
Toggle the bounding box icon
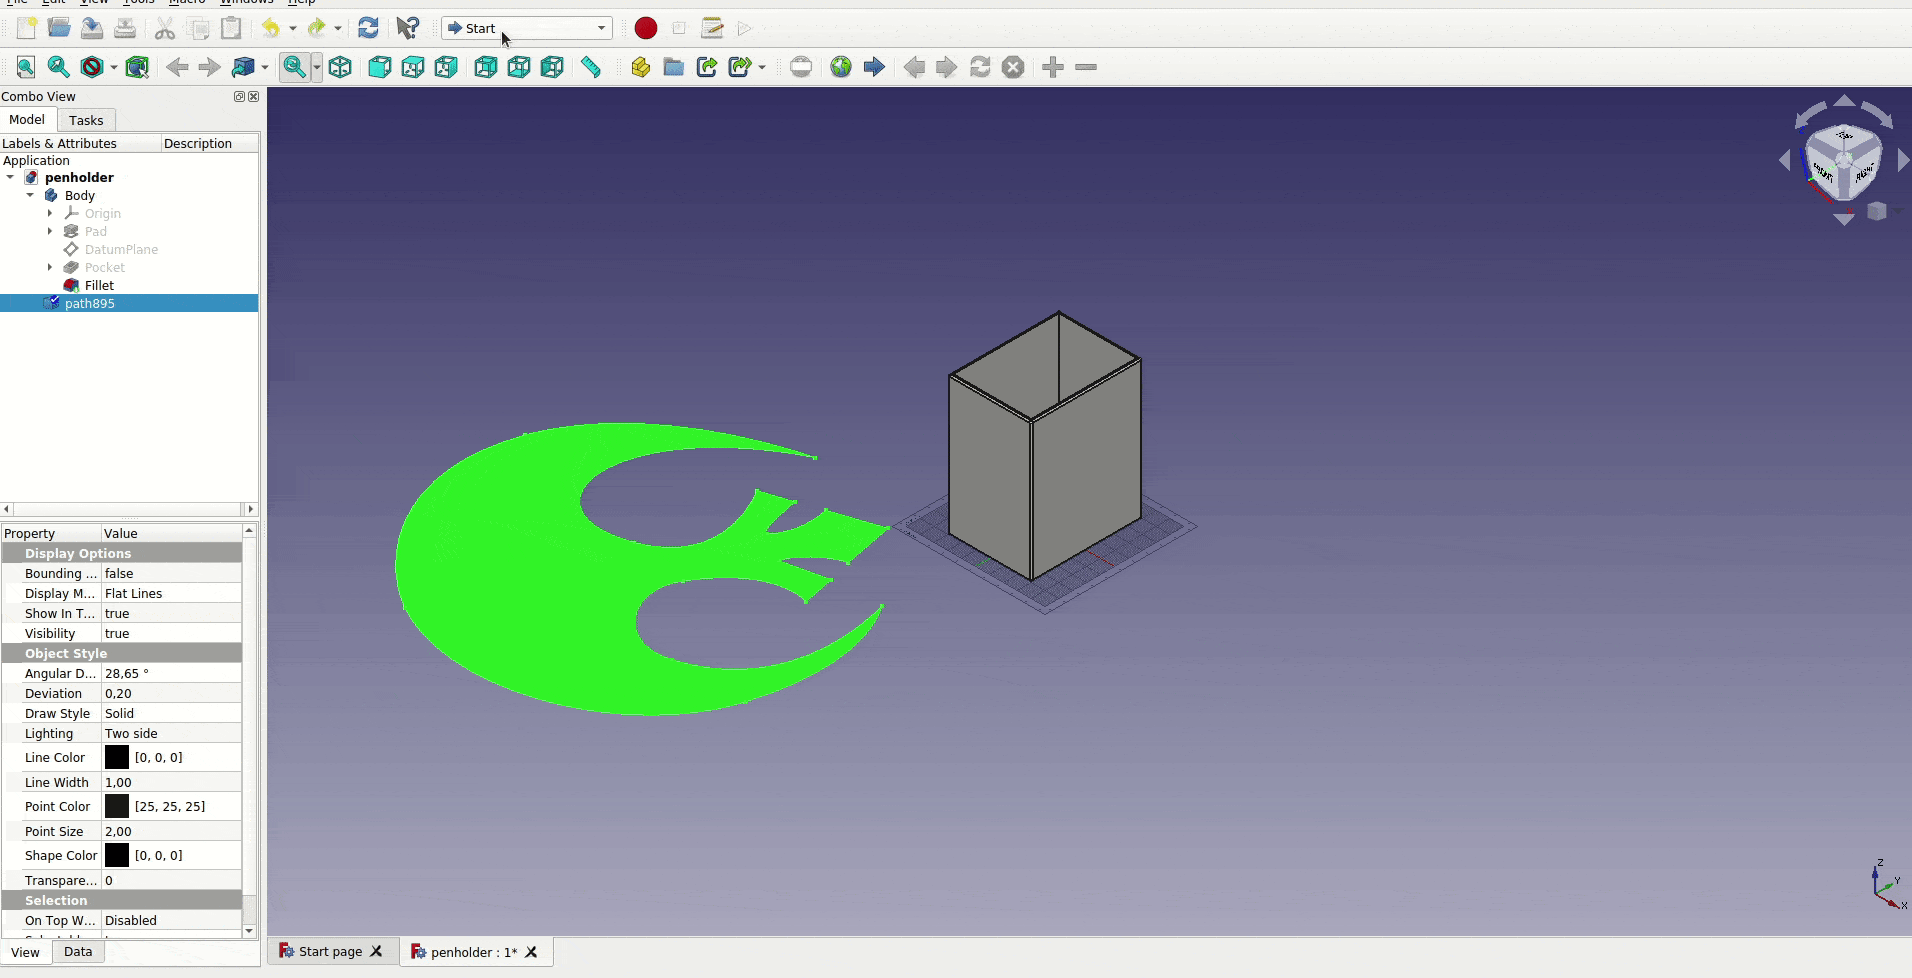[138, 67]
